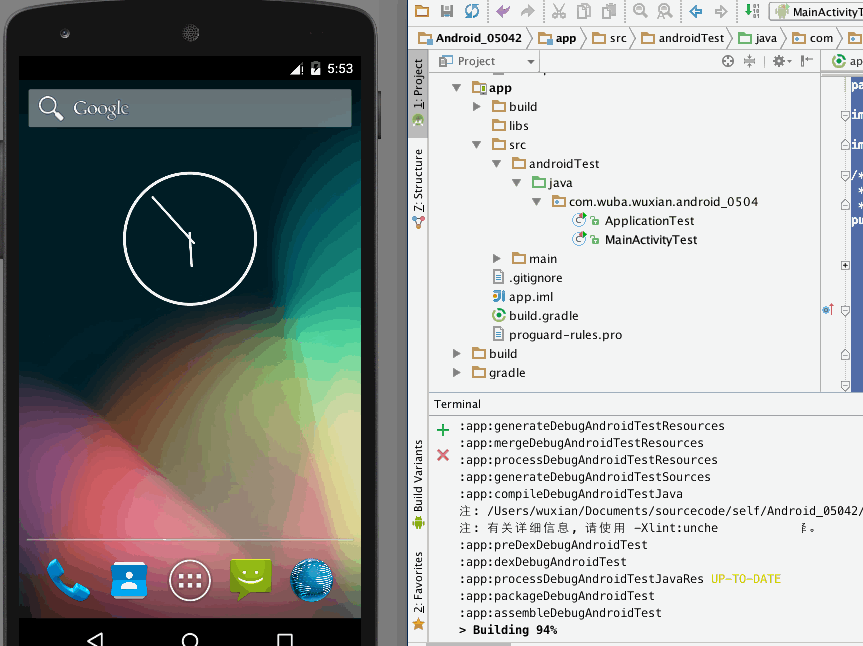Click the androidTest breadcrumb
The image size is (863, 646).
[682, 38]
